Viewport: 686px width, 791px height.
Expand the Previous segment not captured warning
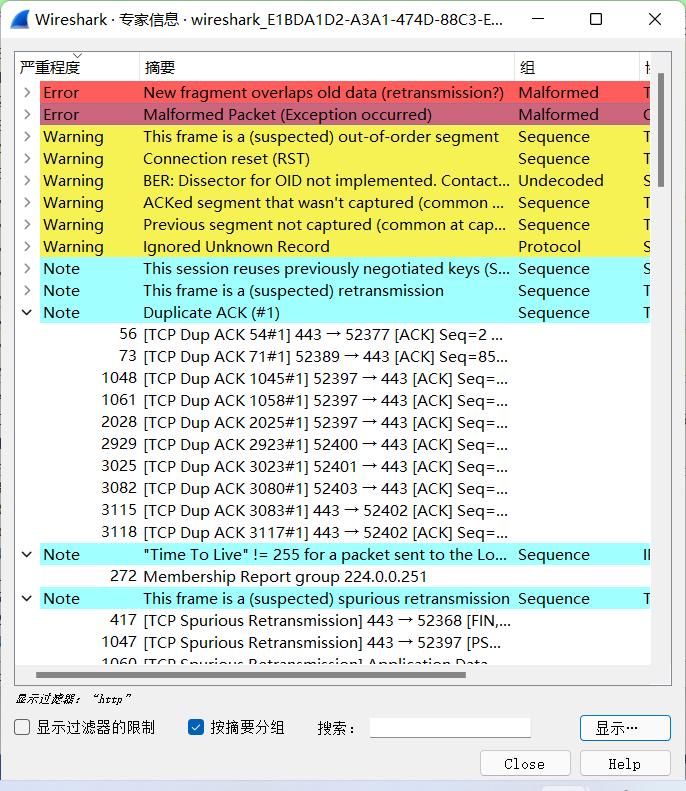coord(27,224)
